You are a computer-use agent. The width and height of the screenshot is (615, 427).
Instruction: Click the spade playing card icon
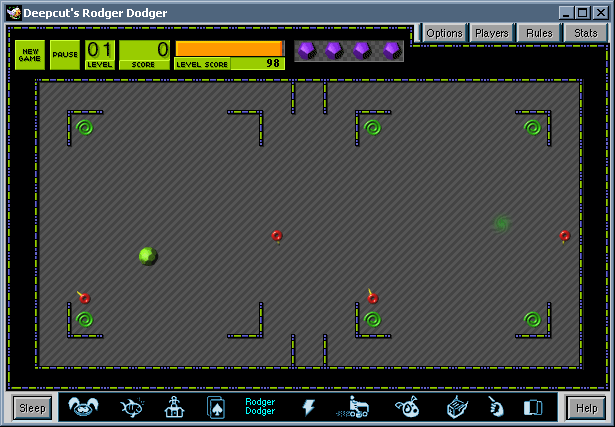click(x=215, y=407)
